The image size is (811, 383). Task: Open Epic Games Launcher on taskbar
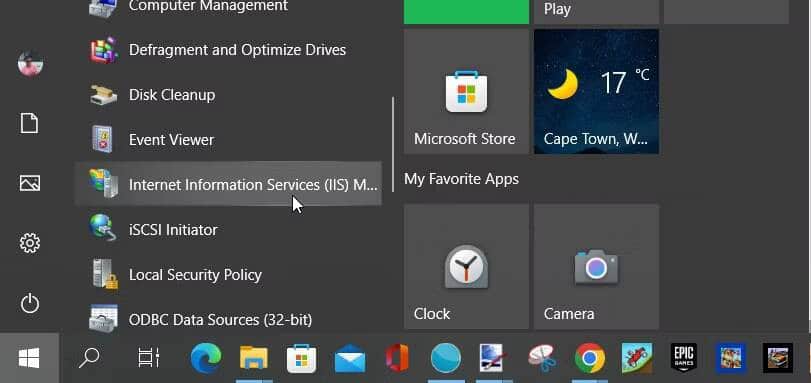684,358
